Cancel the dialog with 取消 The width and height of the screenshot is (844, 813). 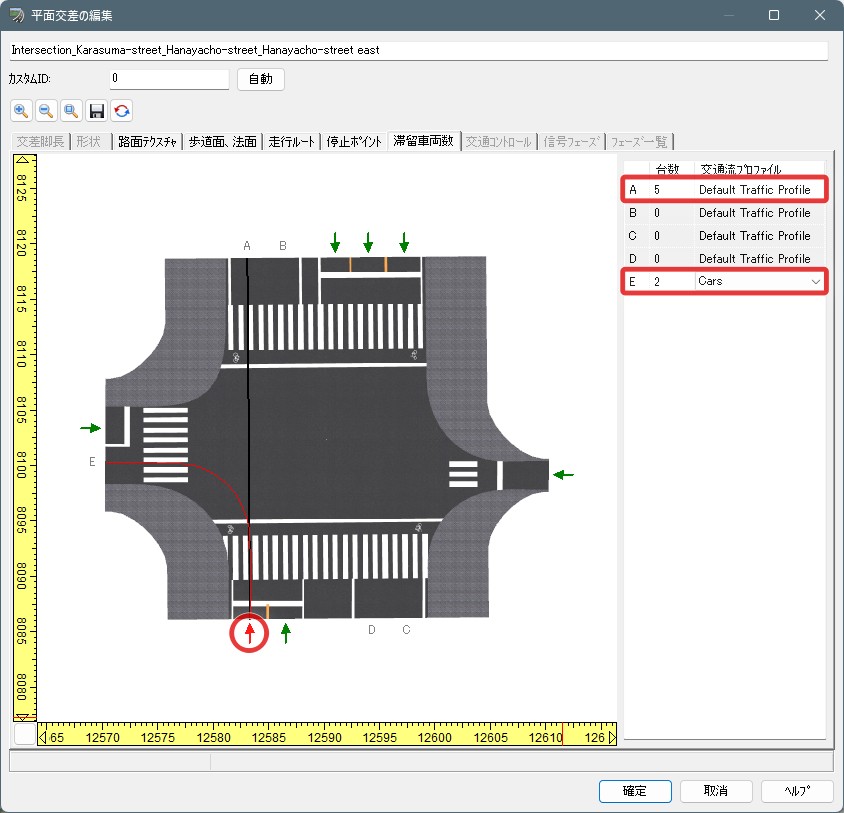(716, 791)
